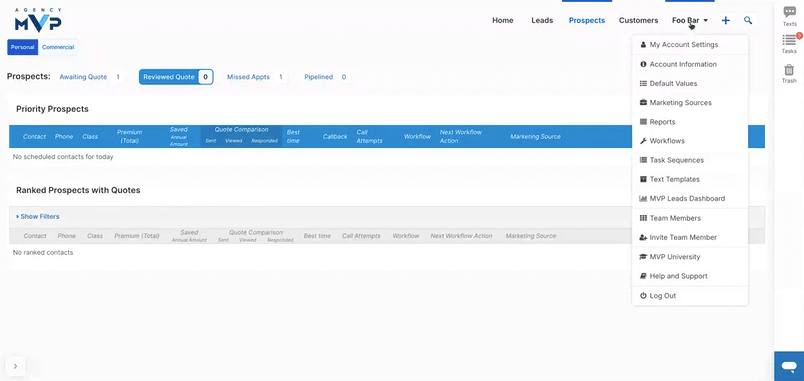Click the search magnifier icon
Viewport: 804px width, 381px height.
tap(748, 21)
